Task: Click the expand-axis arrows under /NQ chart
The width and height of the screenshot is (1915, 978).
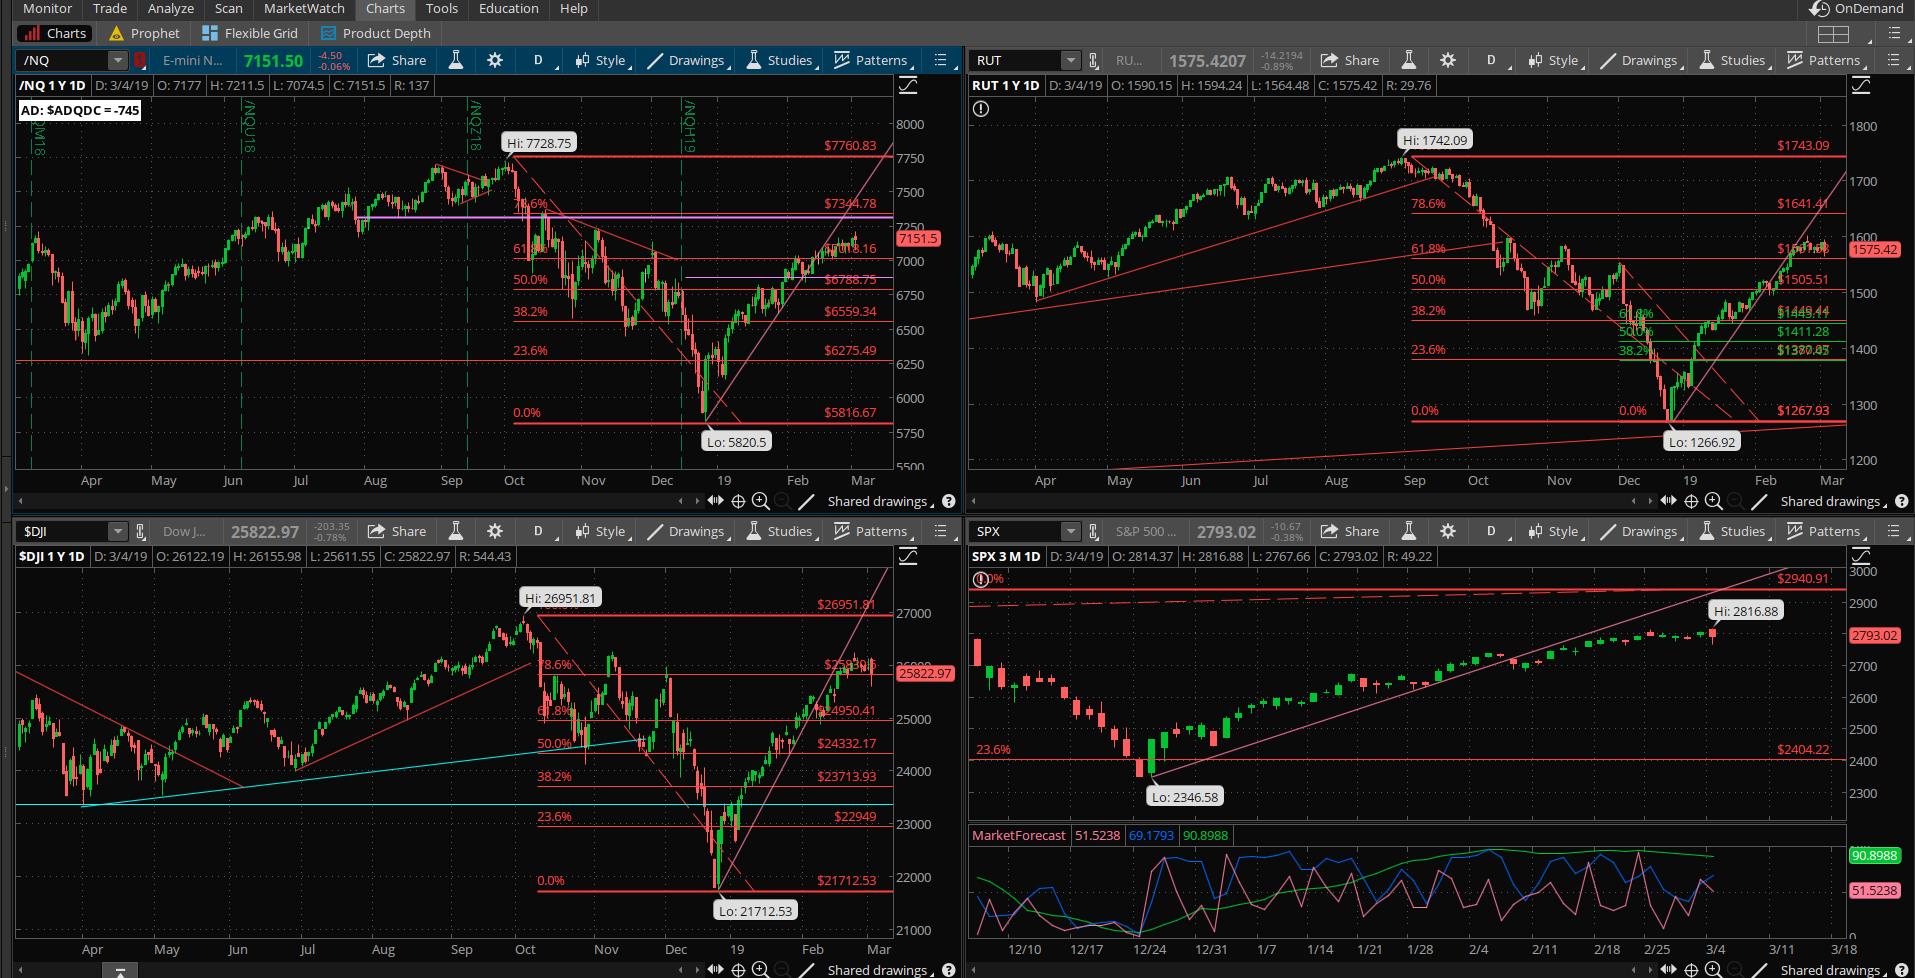Action: click(715, 500)
